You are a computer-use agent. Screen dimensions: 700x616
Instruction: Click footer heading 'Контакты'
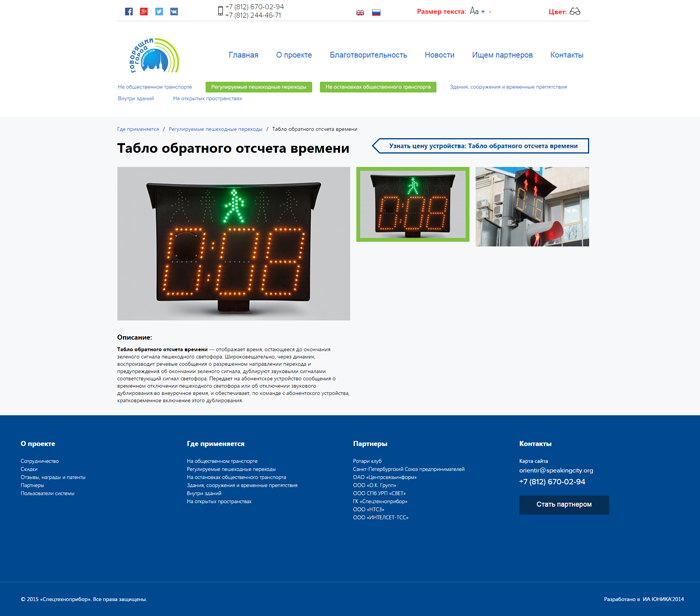point(535,444)
